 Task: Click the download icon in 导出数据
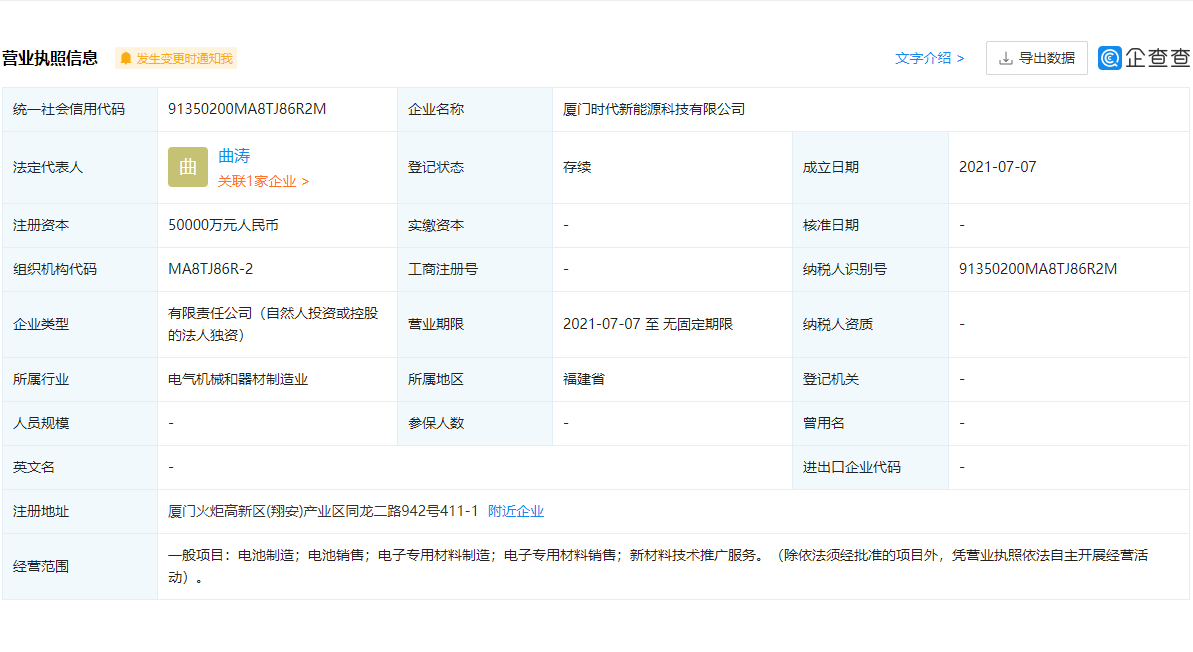click(1006, 59)
